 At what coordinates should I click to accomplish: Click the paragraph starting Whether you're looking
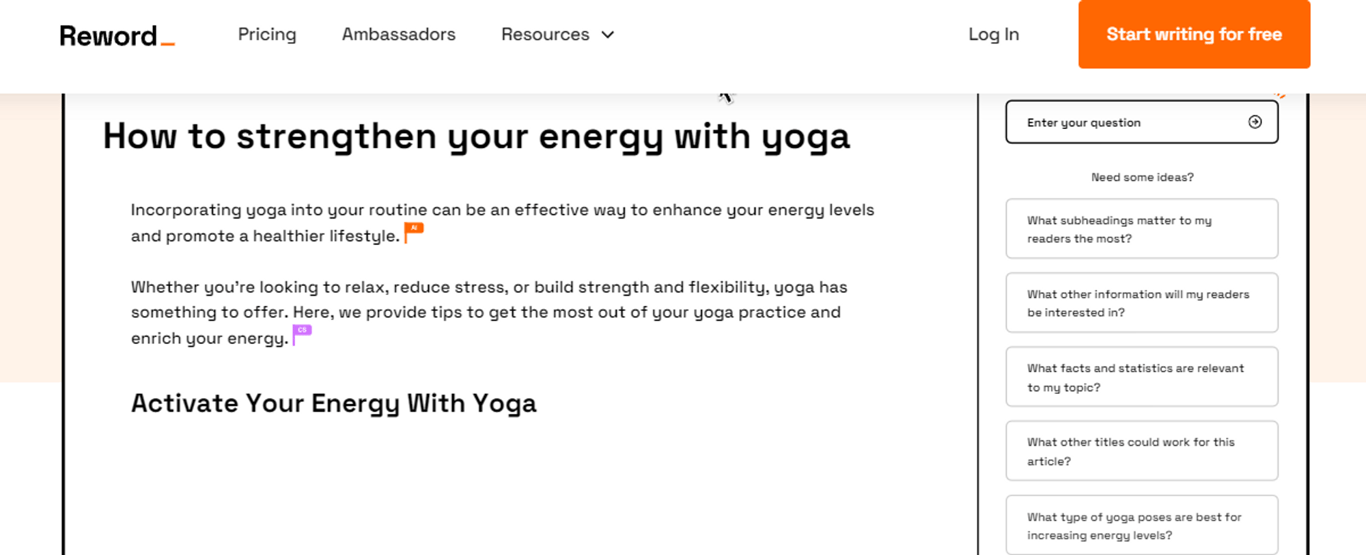click(x=489, y=312)
